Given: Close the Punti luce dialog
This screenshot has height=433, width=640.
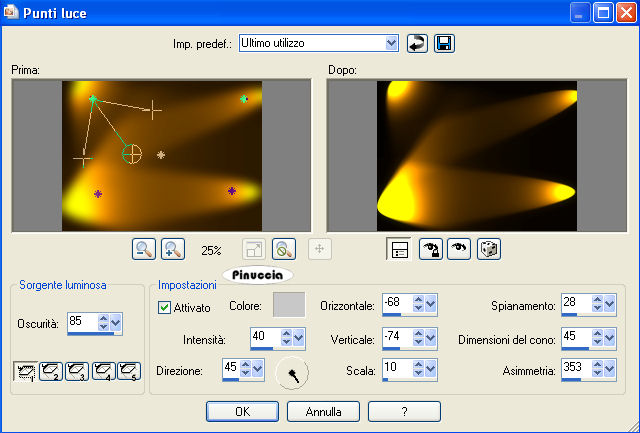Looking at the screenshot, I should click(627, 13).
